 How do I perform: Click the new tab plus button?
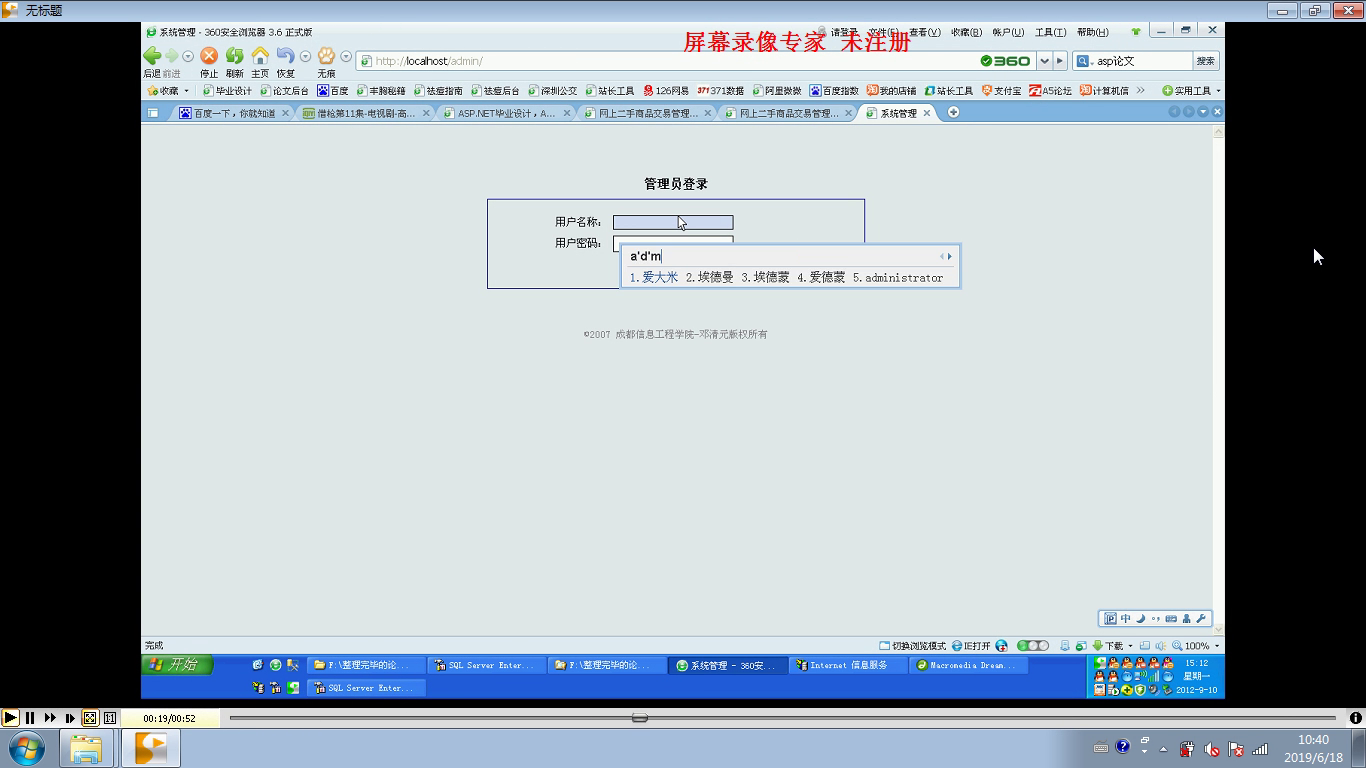tap(953, 112)
